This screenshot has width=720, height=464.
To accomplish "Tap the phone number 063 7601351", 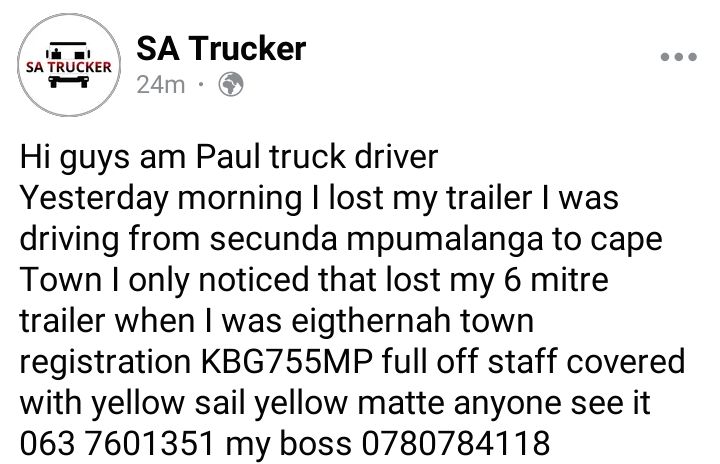I will pos(117,443).
